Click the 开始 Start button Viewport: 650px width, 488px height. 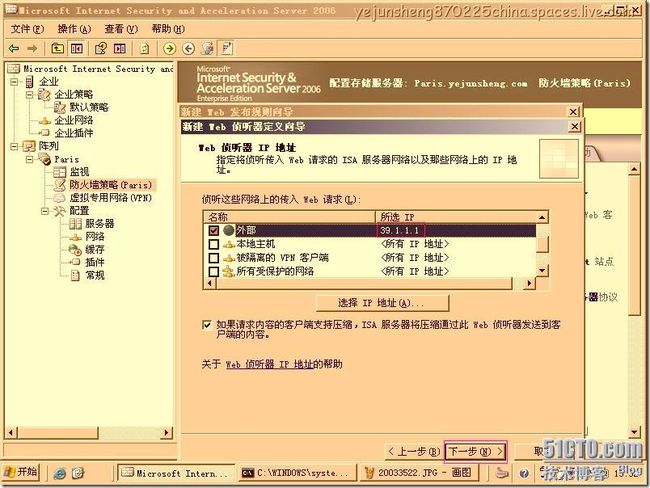coord(21,472)
